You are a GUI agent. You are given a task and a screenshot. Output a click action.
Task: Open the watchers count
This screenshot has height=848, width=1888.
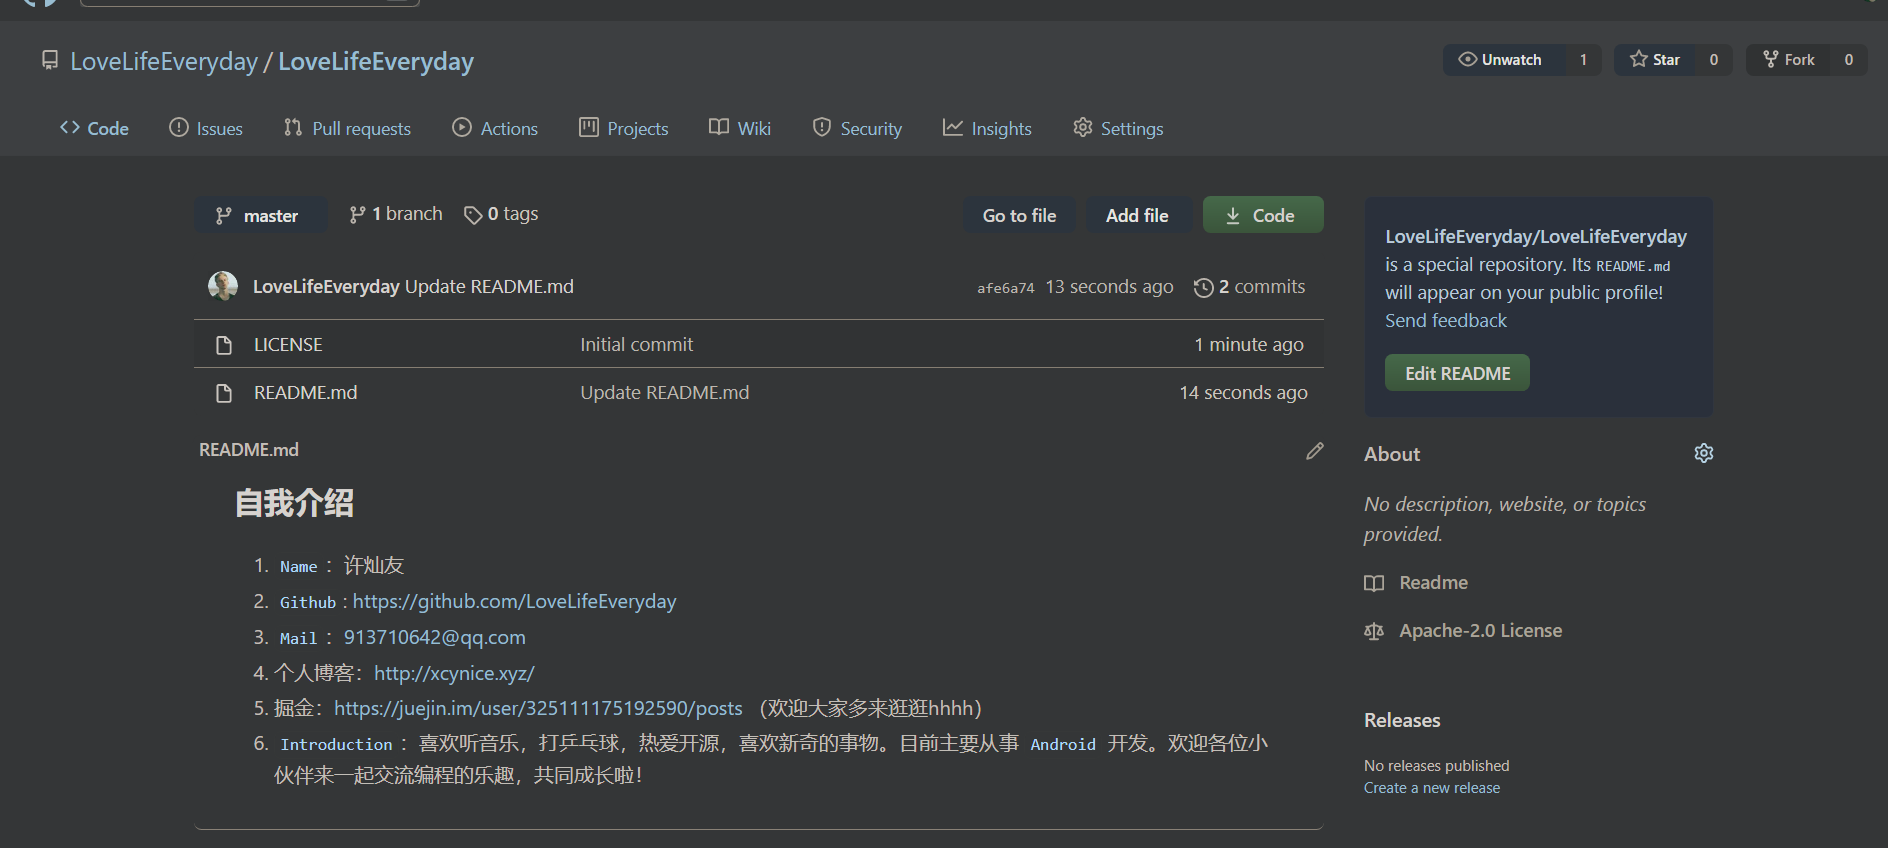coord(1583,60)
